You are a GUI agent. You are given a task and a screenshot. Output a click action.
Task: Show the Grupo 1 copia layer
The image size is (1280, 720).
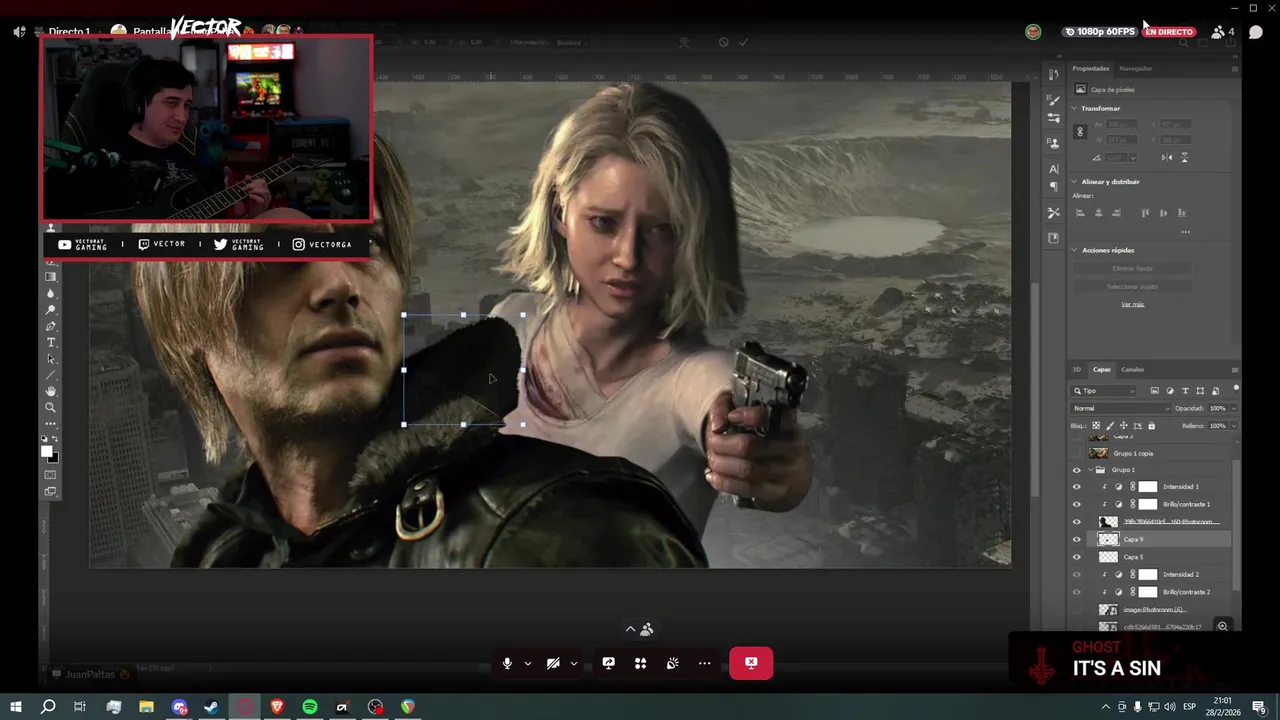1077,453
